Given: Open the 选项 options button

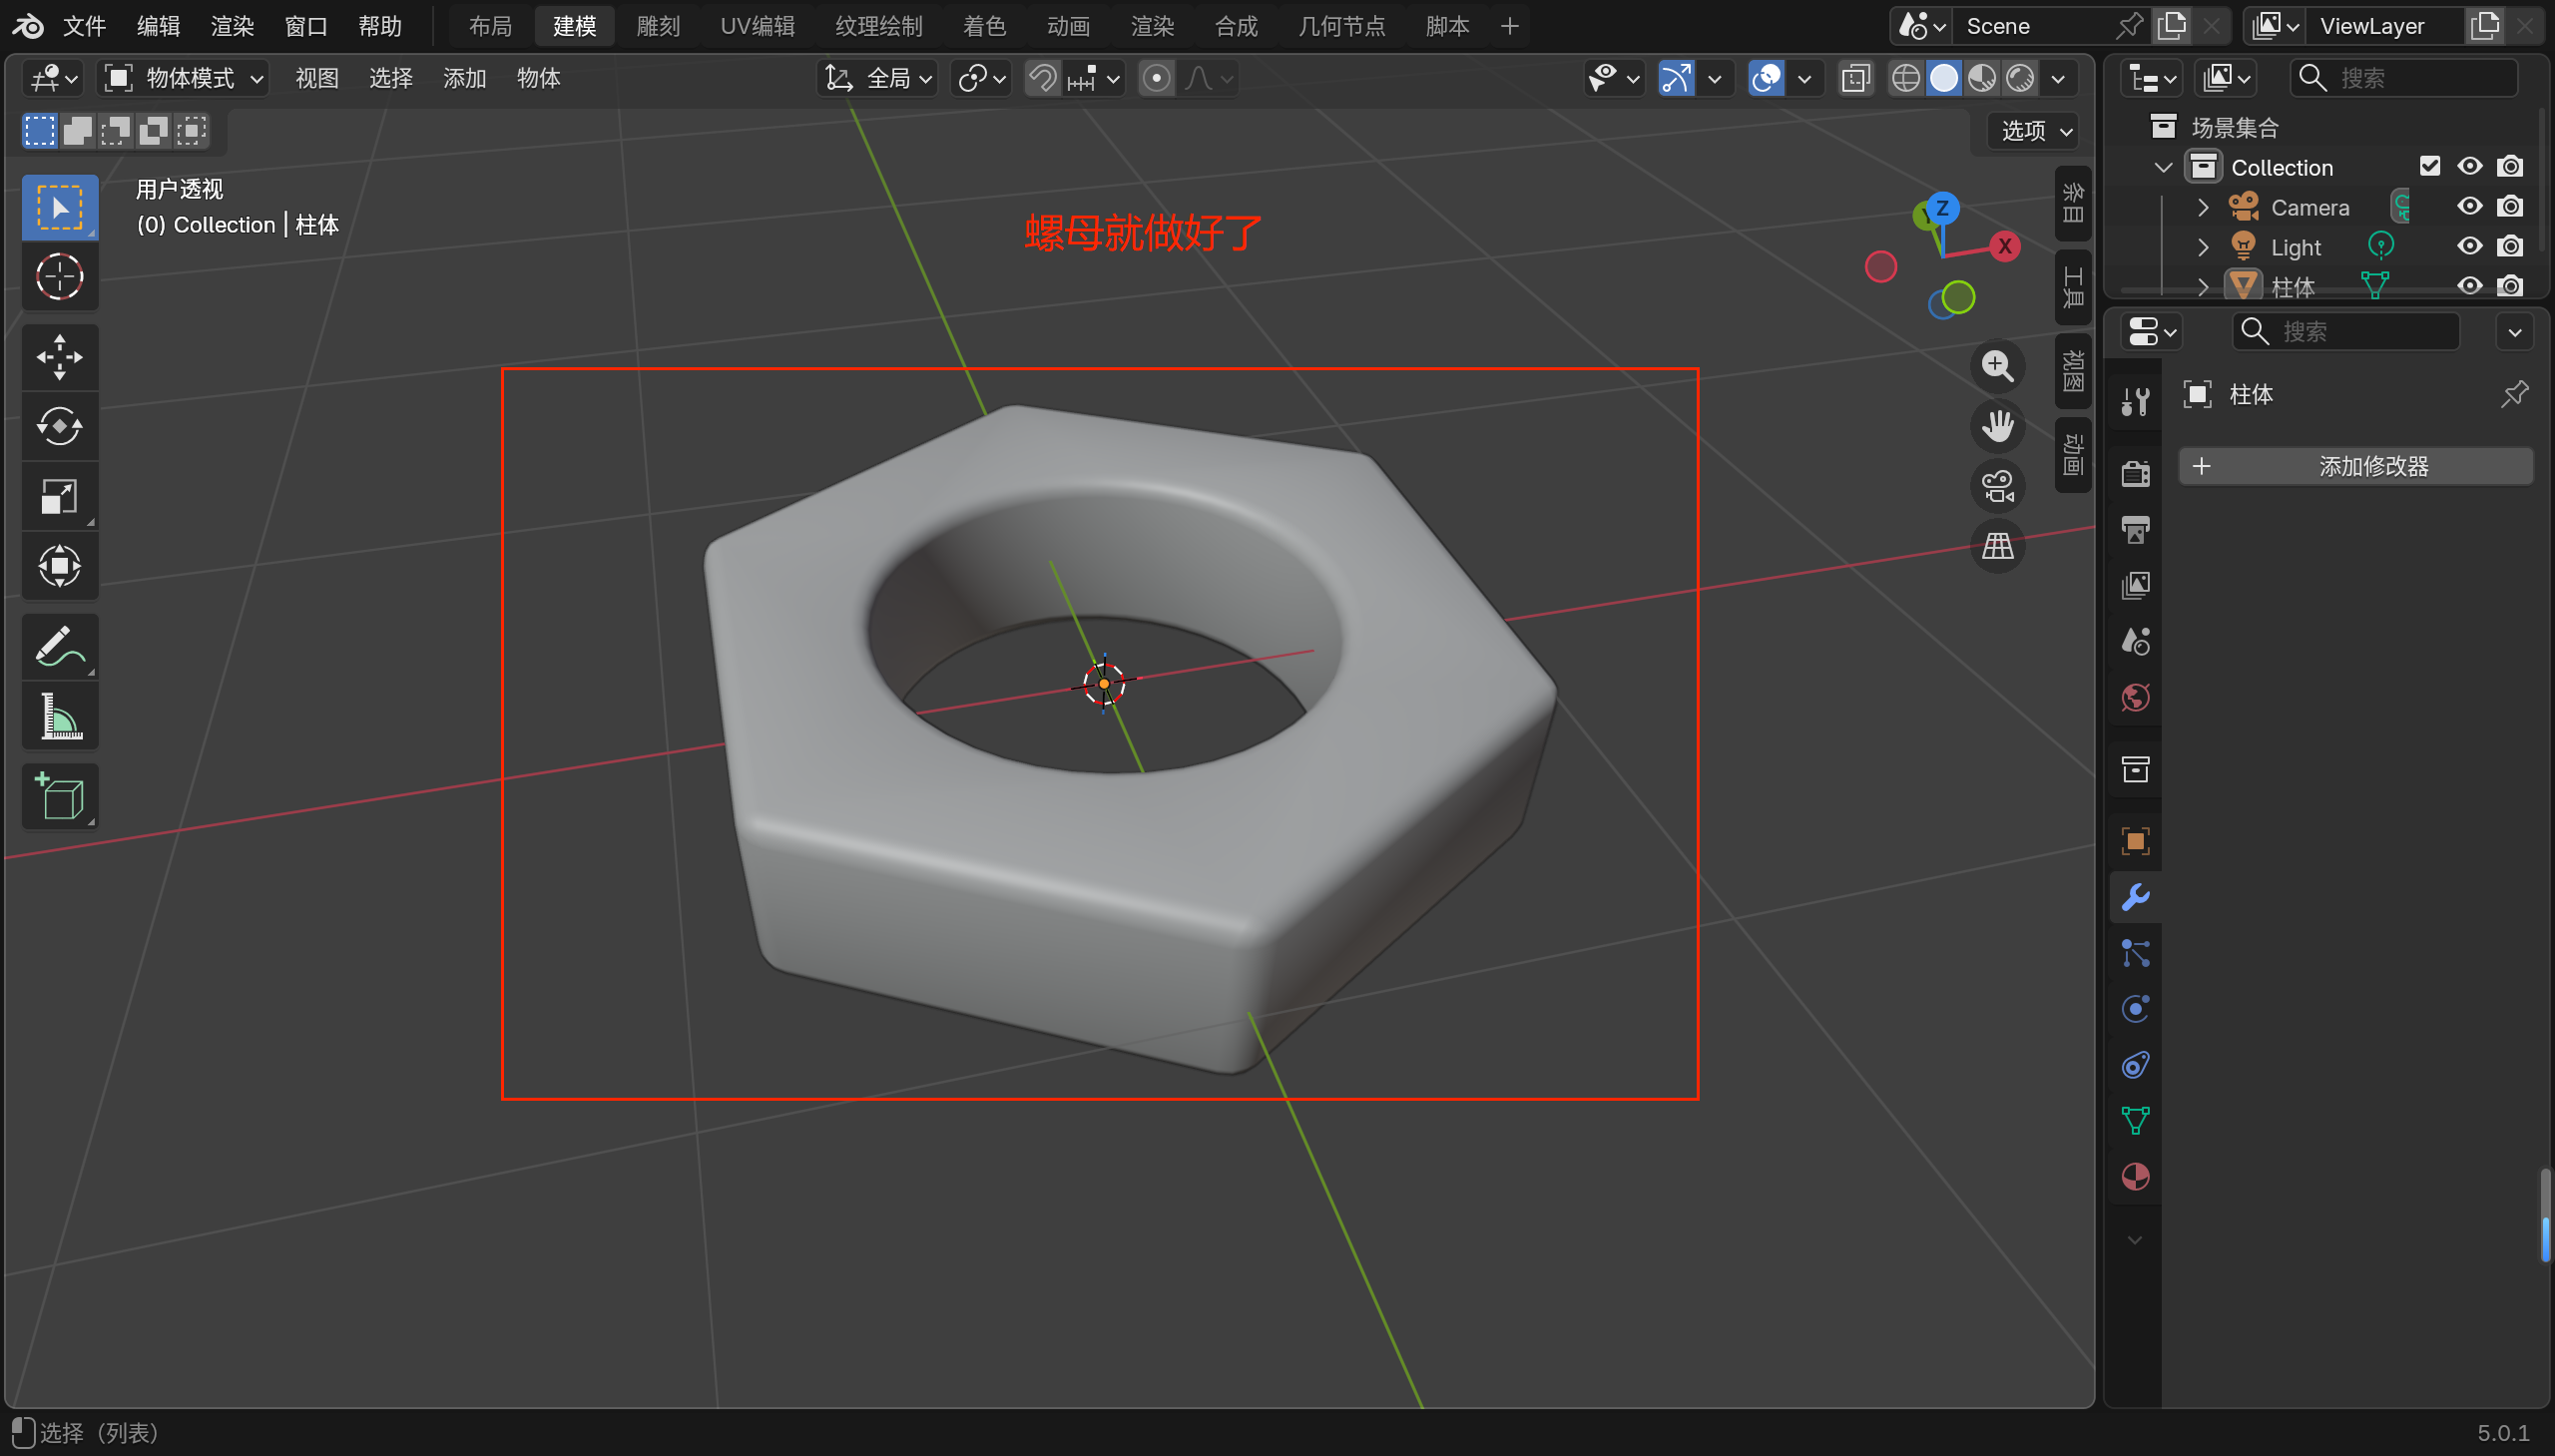Looking at the screenshot, I should pos(2035,131).
